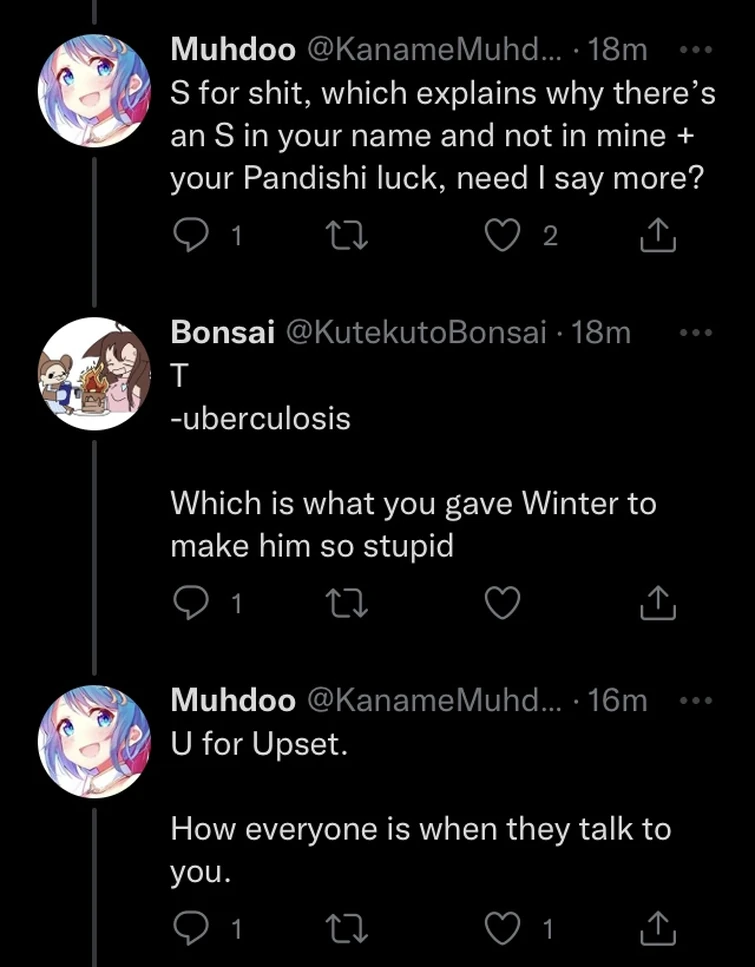
Task: Open Muhdoo's avatar on "U for Upset" tweet
Action: (x=94, y=741)
